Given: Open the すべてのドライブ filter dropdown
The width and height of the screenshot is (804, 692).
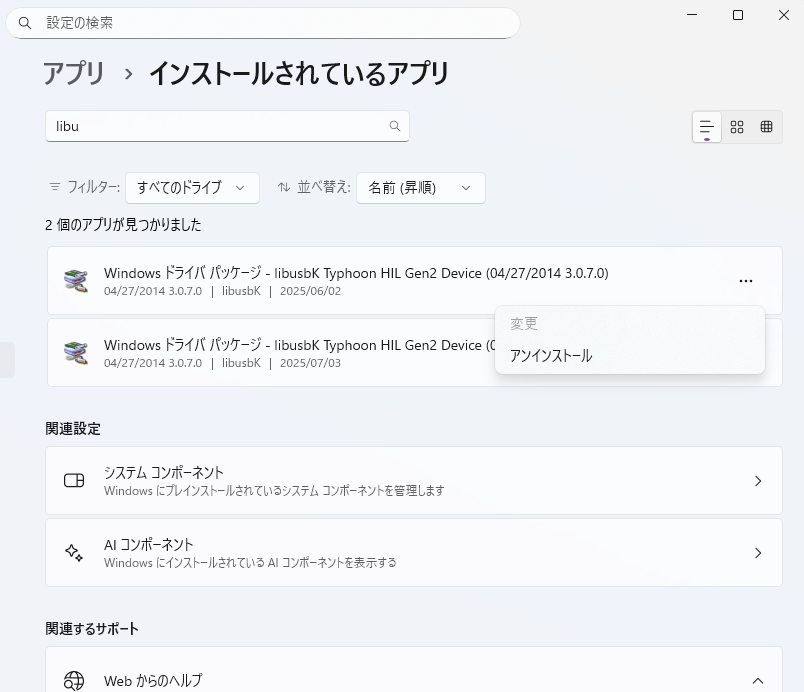Looking at the screenshot, I should click(192, 187).
